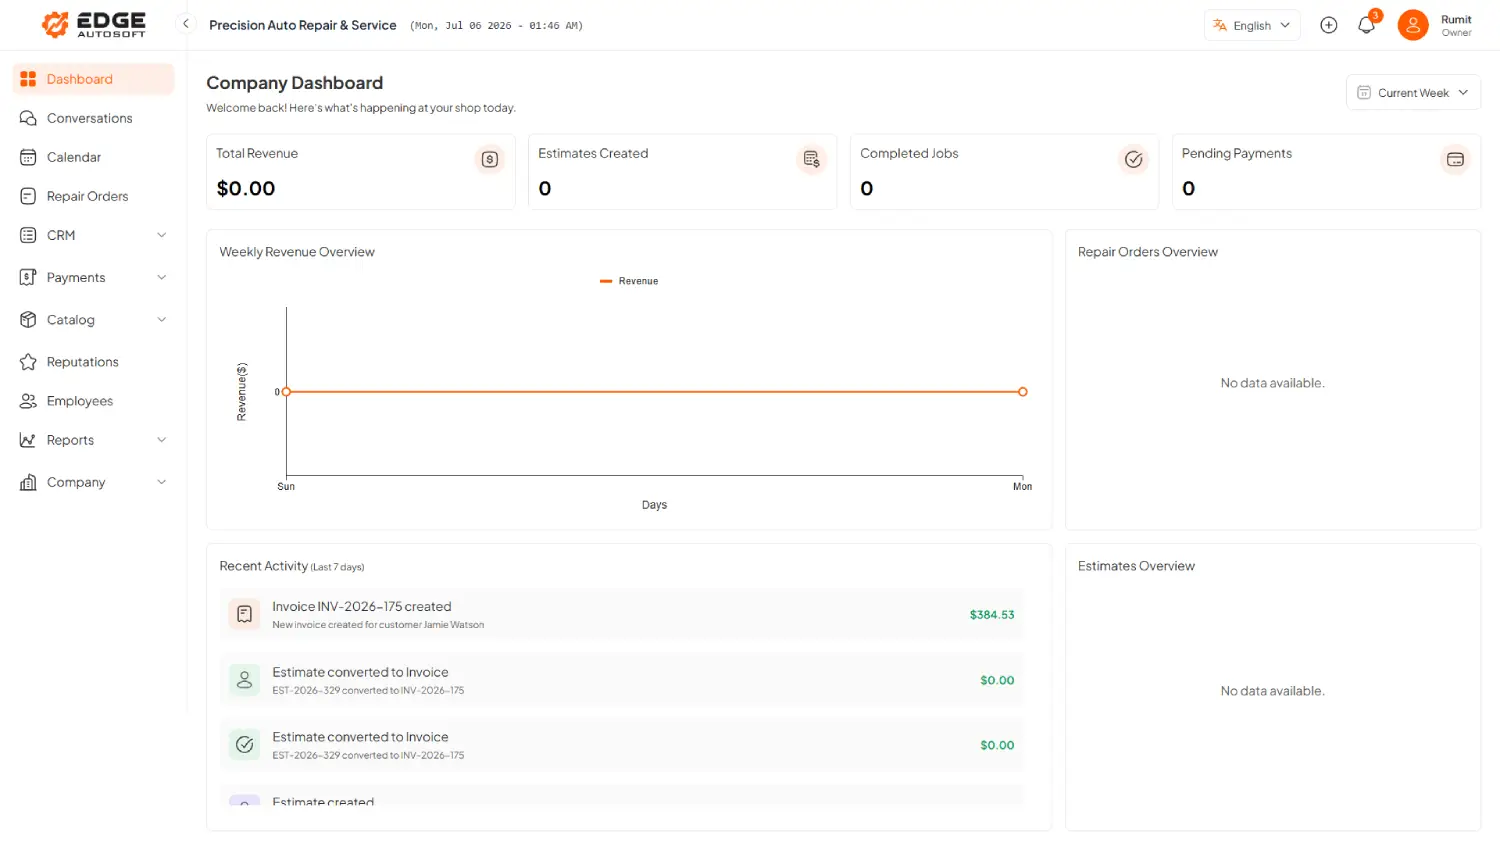Image resolution: width=1500 pixels, height=850 pixels.
Task: Go to Conversations in sidebar
Action: [x=94, y=118]
